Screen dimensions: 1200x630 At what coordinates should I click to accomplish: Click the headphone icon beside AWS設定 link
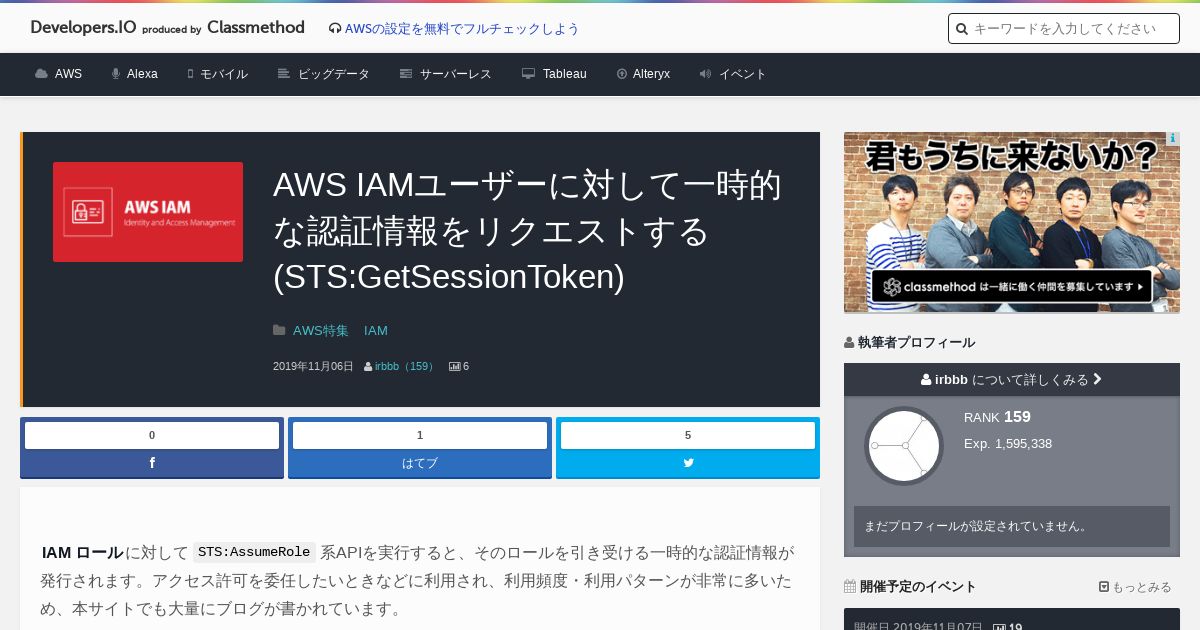pyautogui.click(x=335, y=29)
